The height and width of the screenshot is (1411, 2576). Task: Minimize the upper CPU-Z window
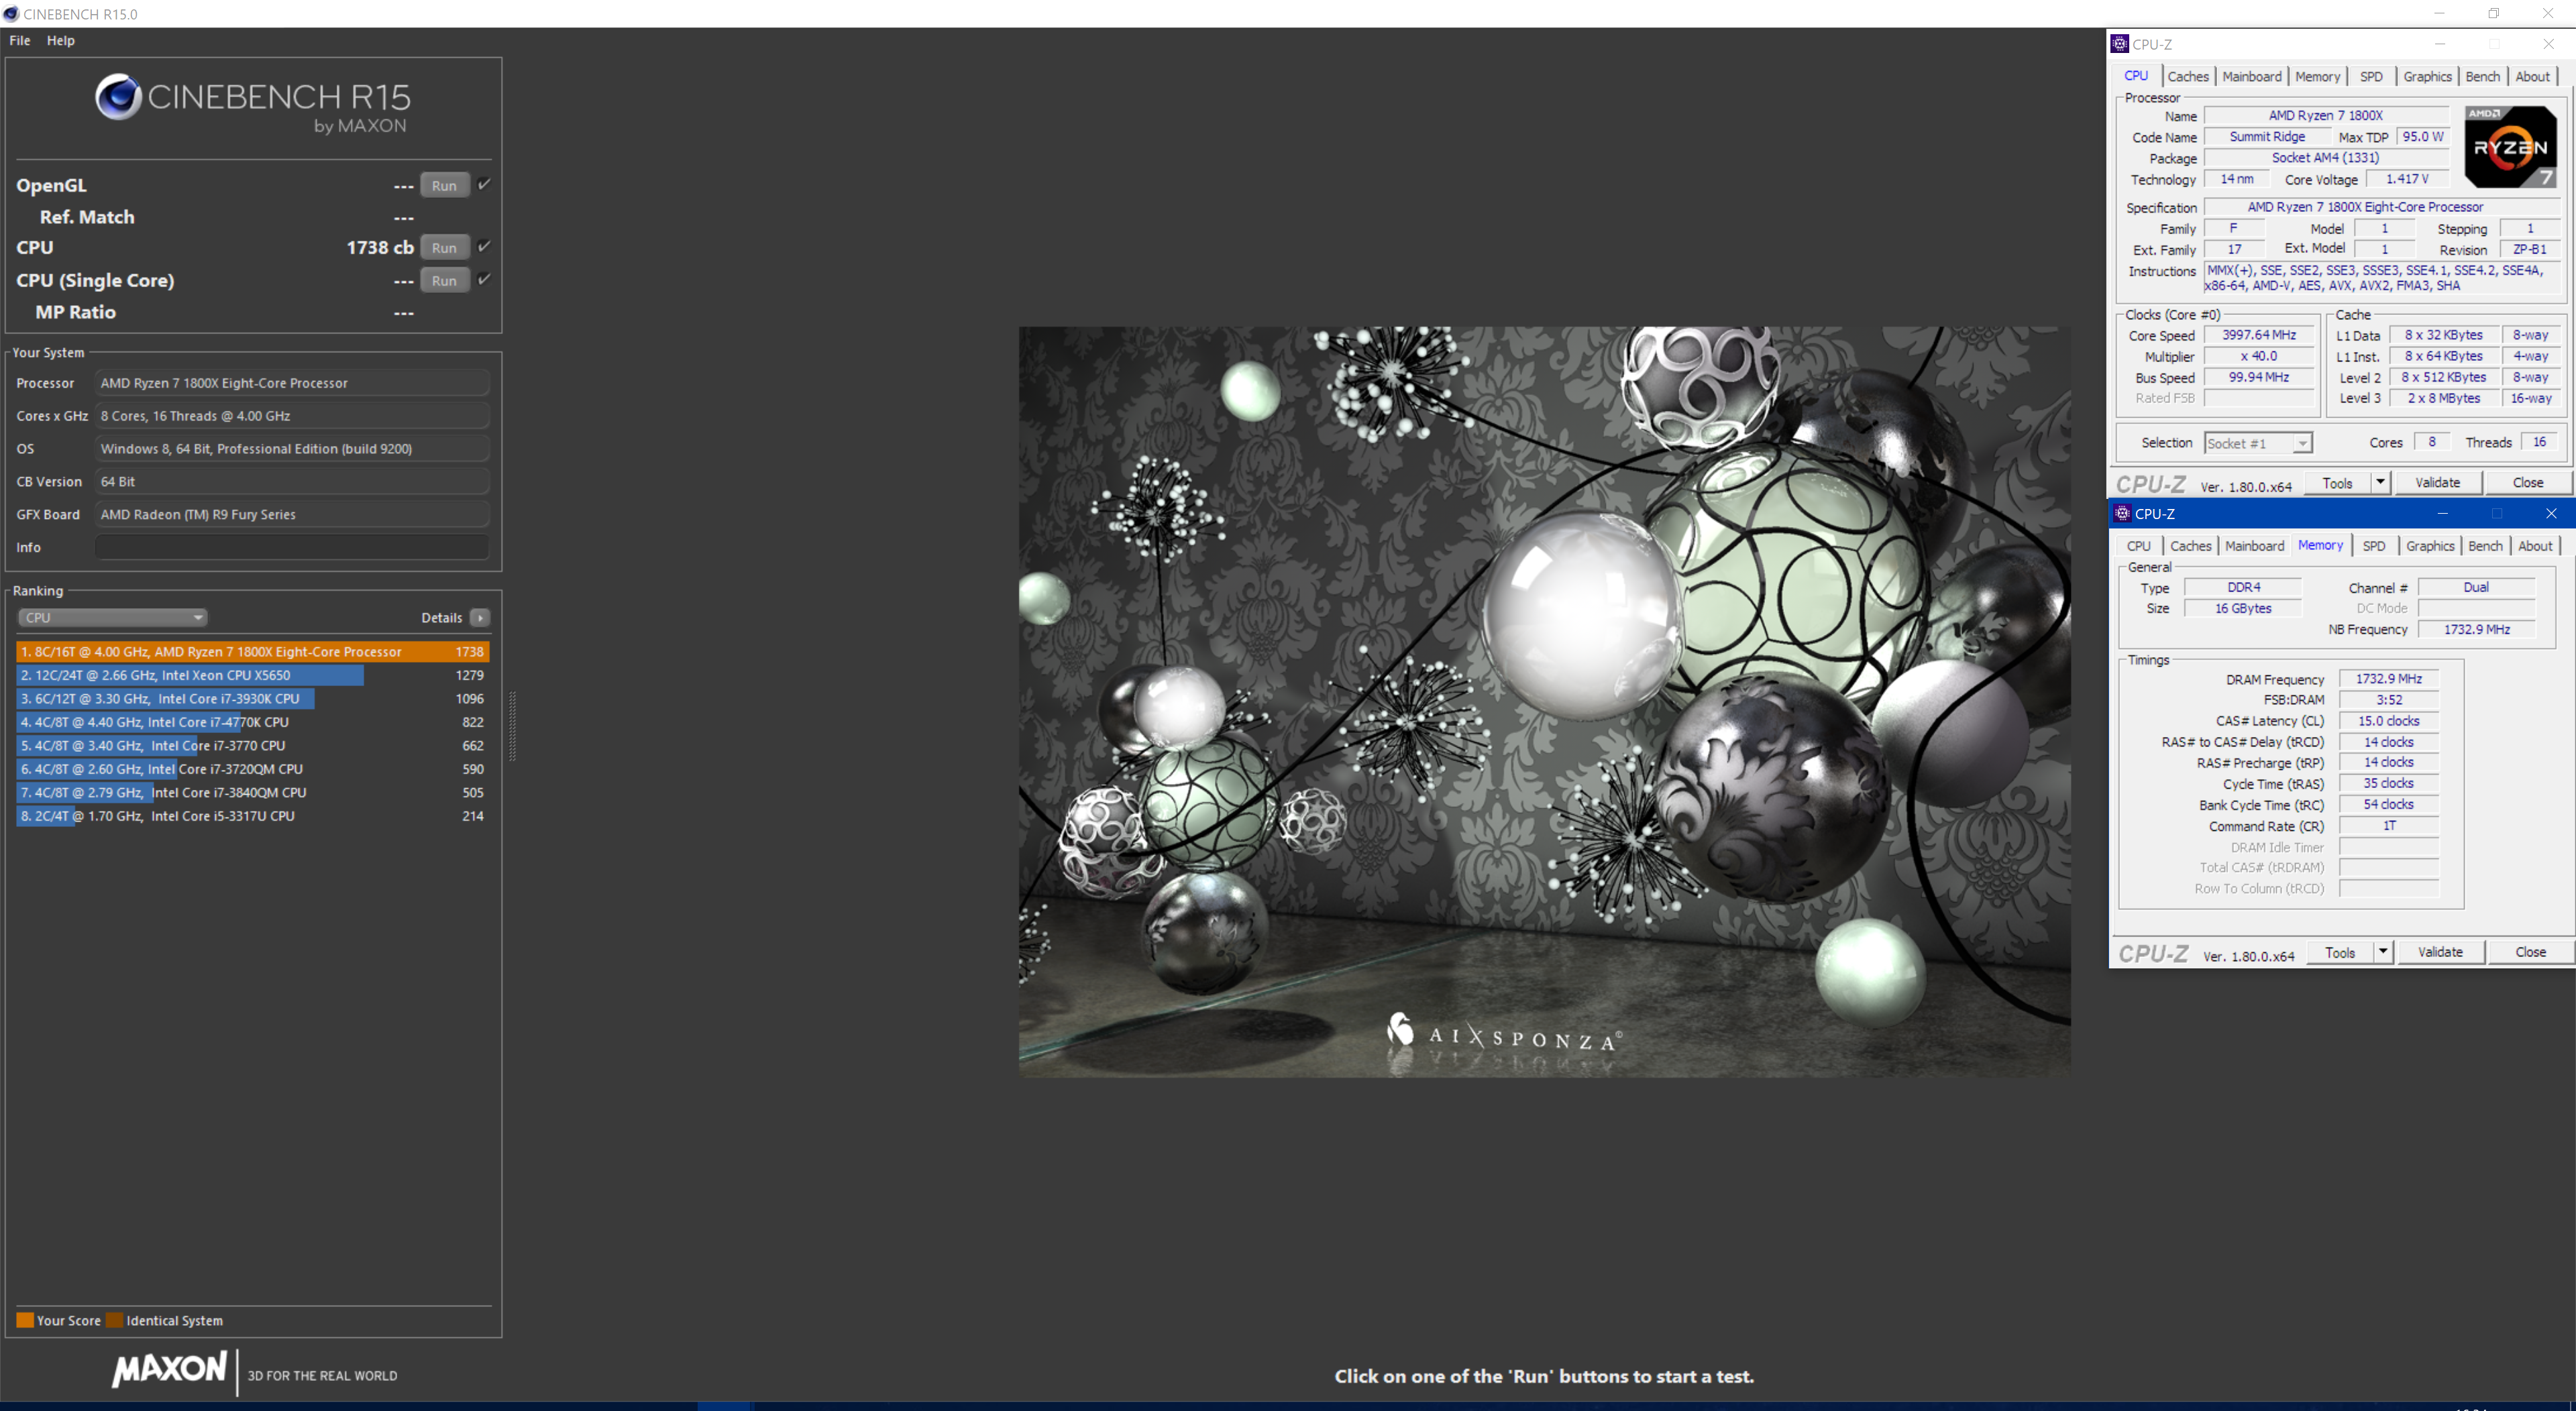(2440, 43)
